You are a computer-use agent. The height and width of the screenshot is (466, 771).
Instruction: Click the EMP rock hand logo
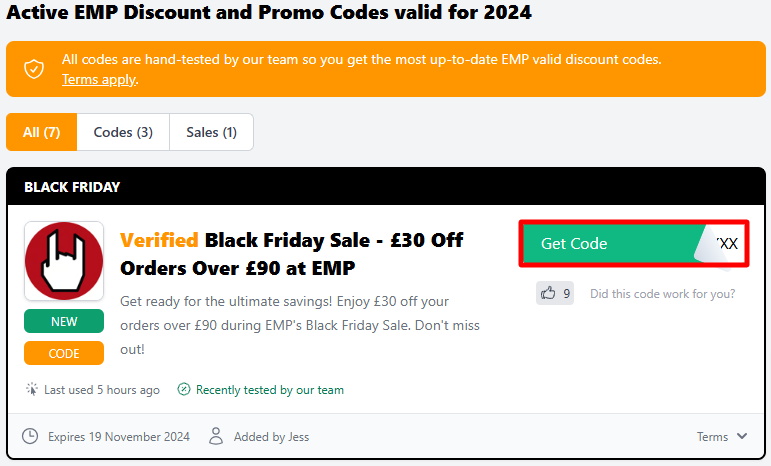tap(64, 261)
